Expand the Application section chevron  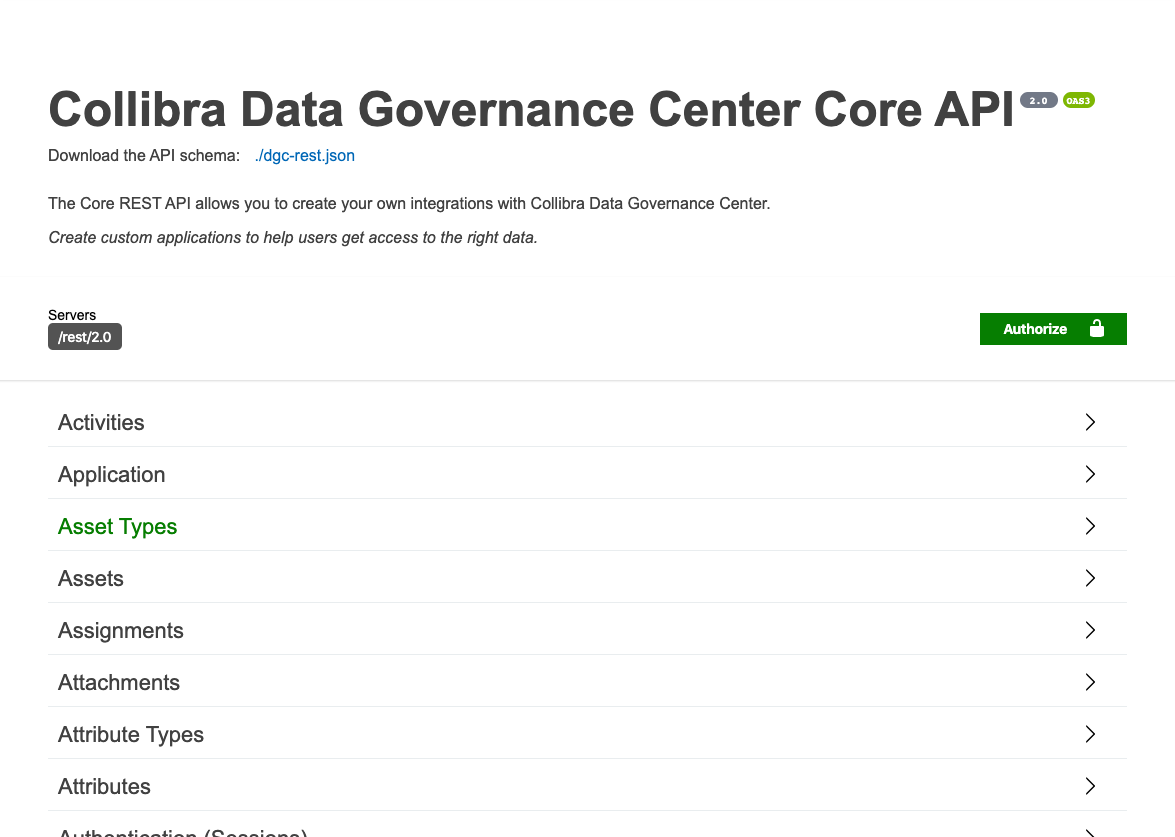tap(1090, 474)
